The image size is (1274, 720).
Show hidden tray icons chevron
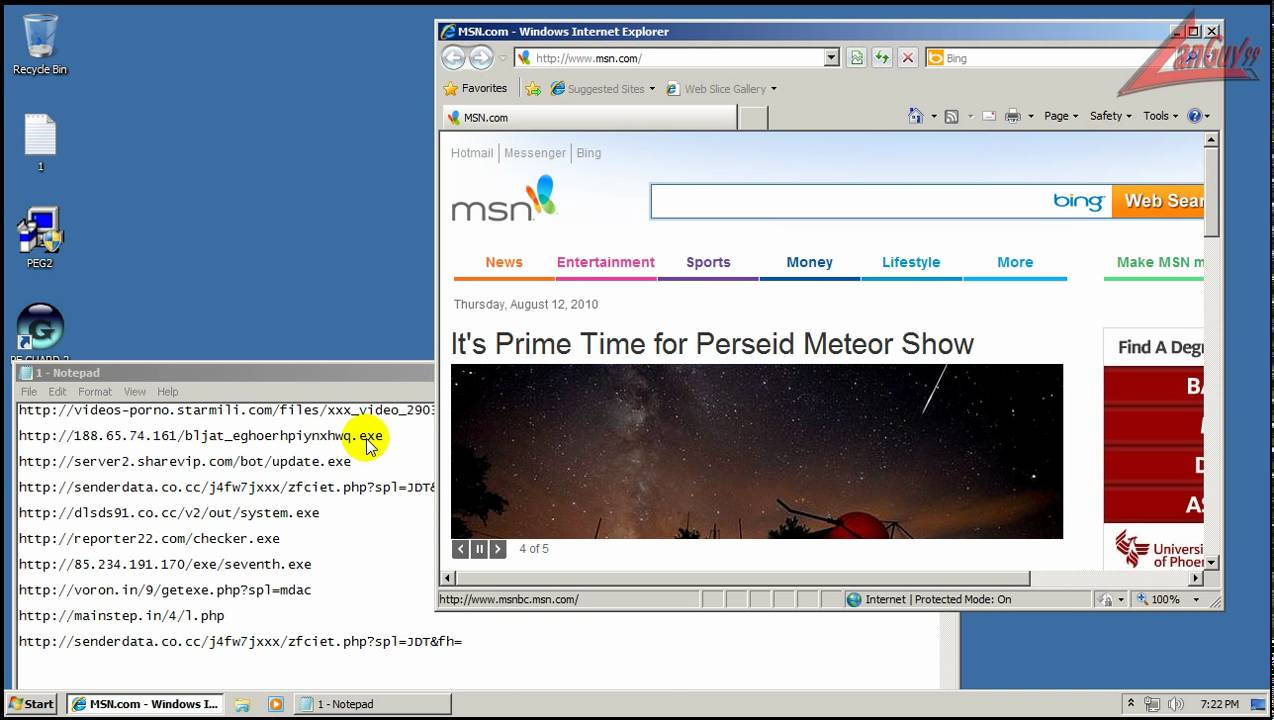tap(1131, 704)
